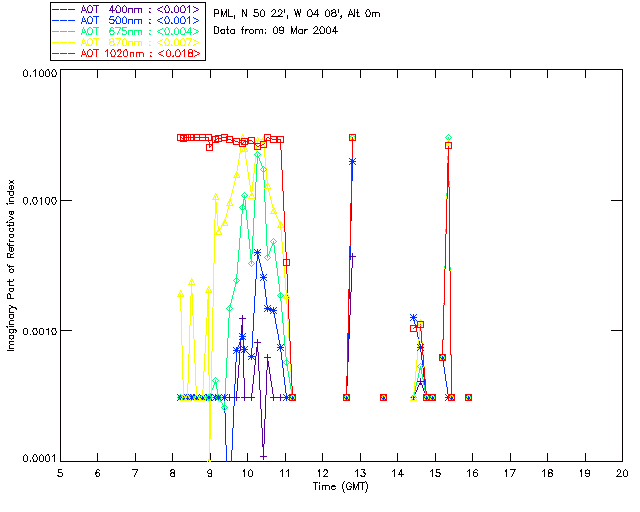Click the 0.1000 y-axis tick label
Image resolution: width=640 pixels, height=512 pixels.
[39, 73]
